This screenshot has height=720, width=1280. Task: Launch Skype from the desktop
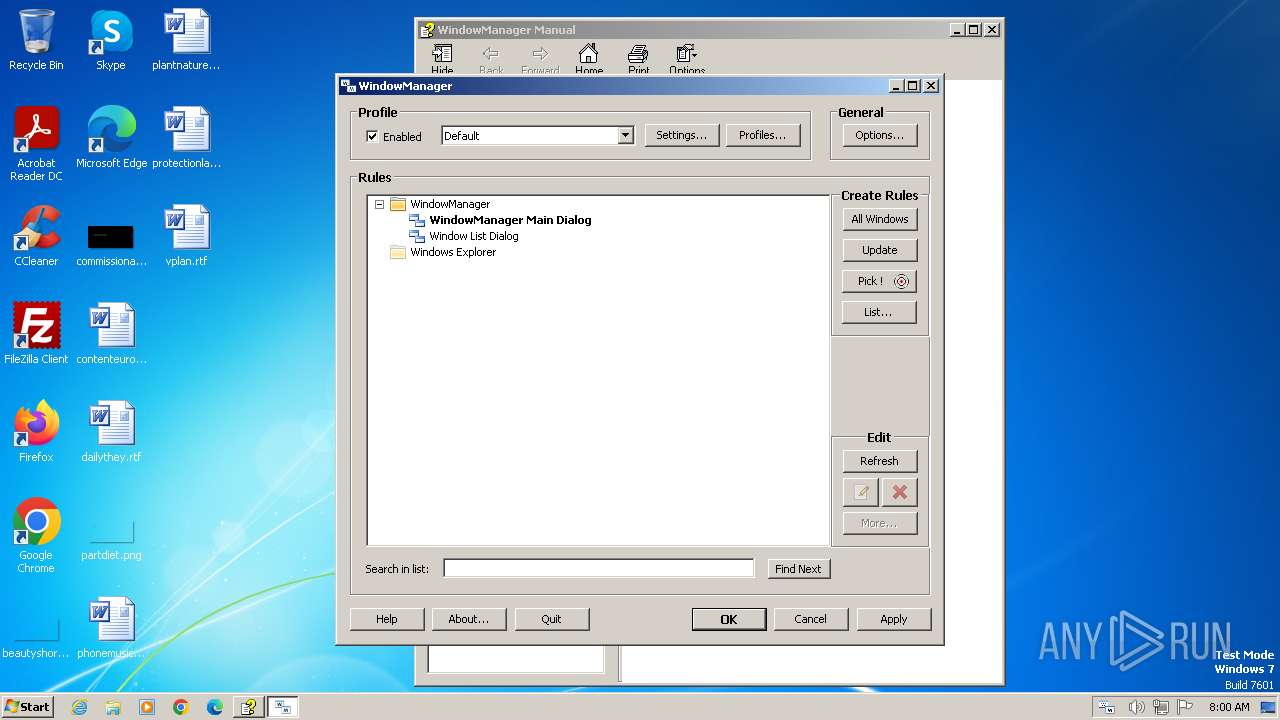tap(111, 40)
